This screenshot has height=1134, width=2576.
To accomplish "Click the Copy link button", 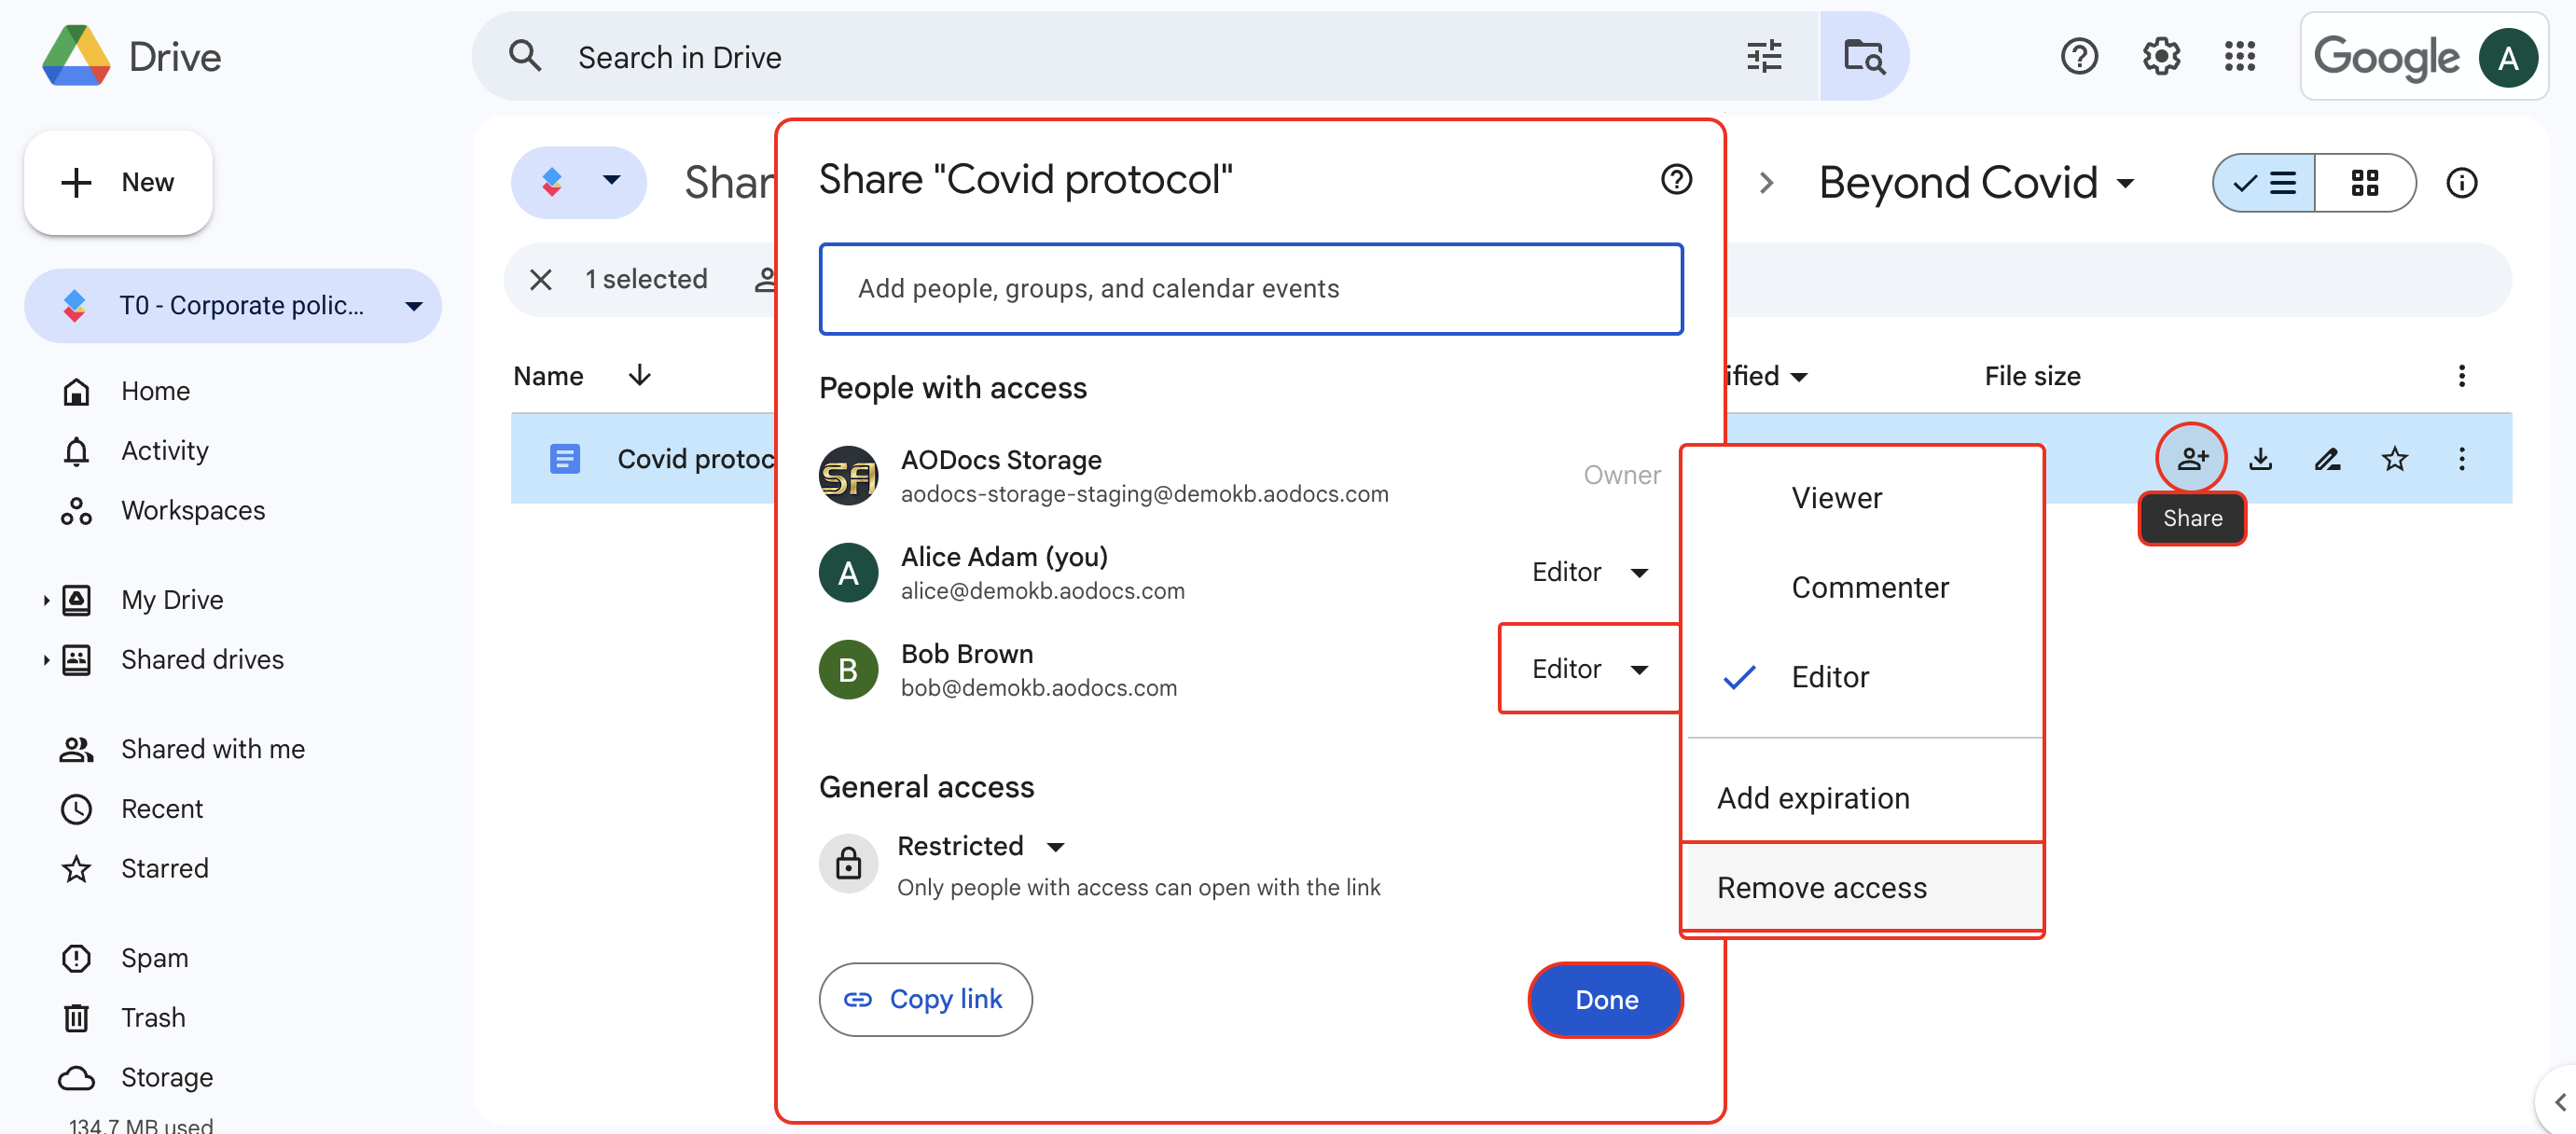I will point(925,999).
